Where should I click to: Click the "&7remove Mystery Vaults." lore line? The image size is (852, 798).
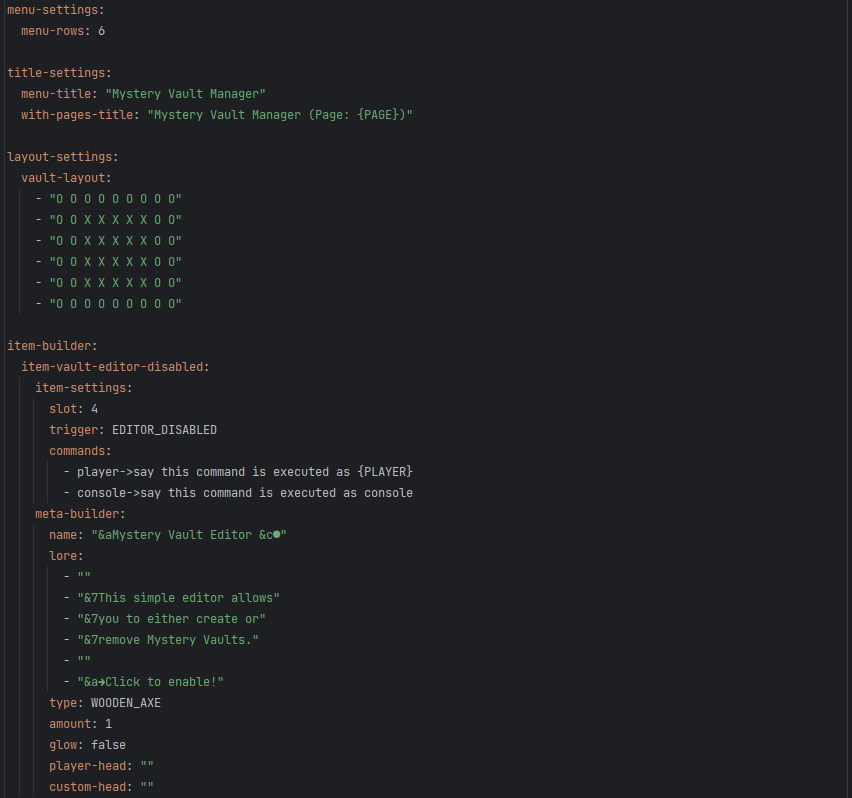pyautogui.click(x=167, y=640)
